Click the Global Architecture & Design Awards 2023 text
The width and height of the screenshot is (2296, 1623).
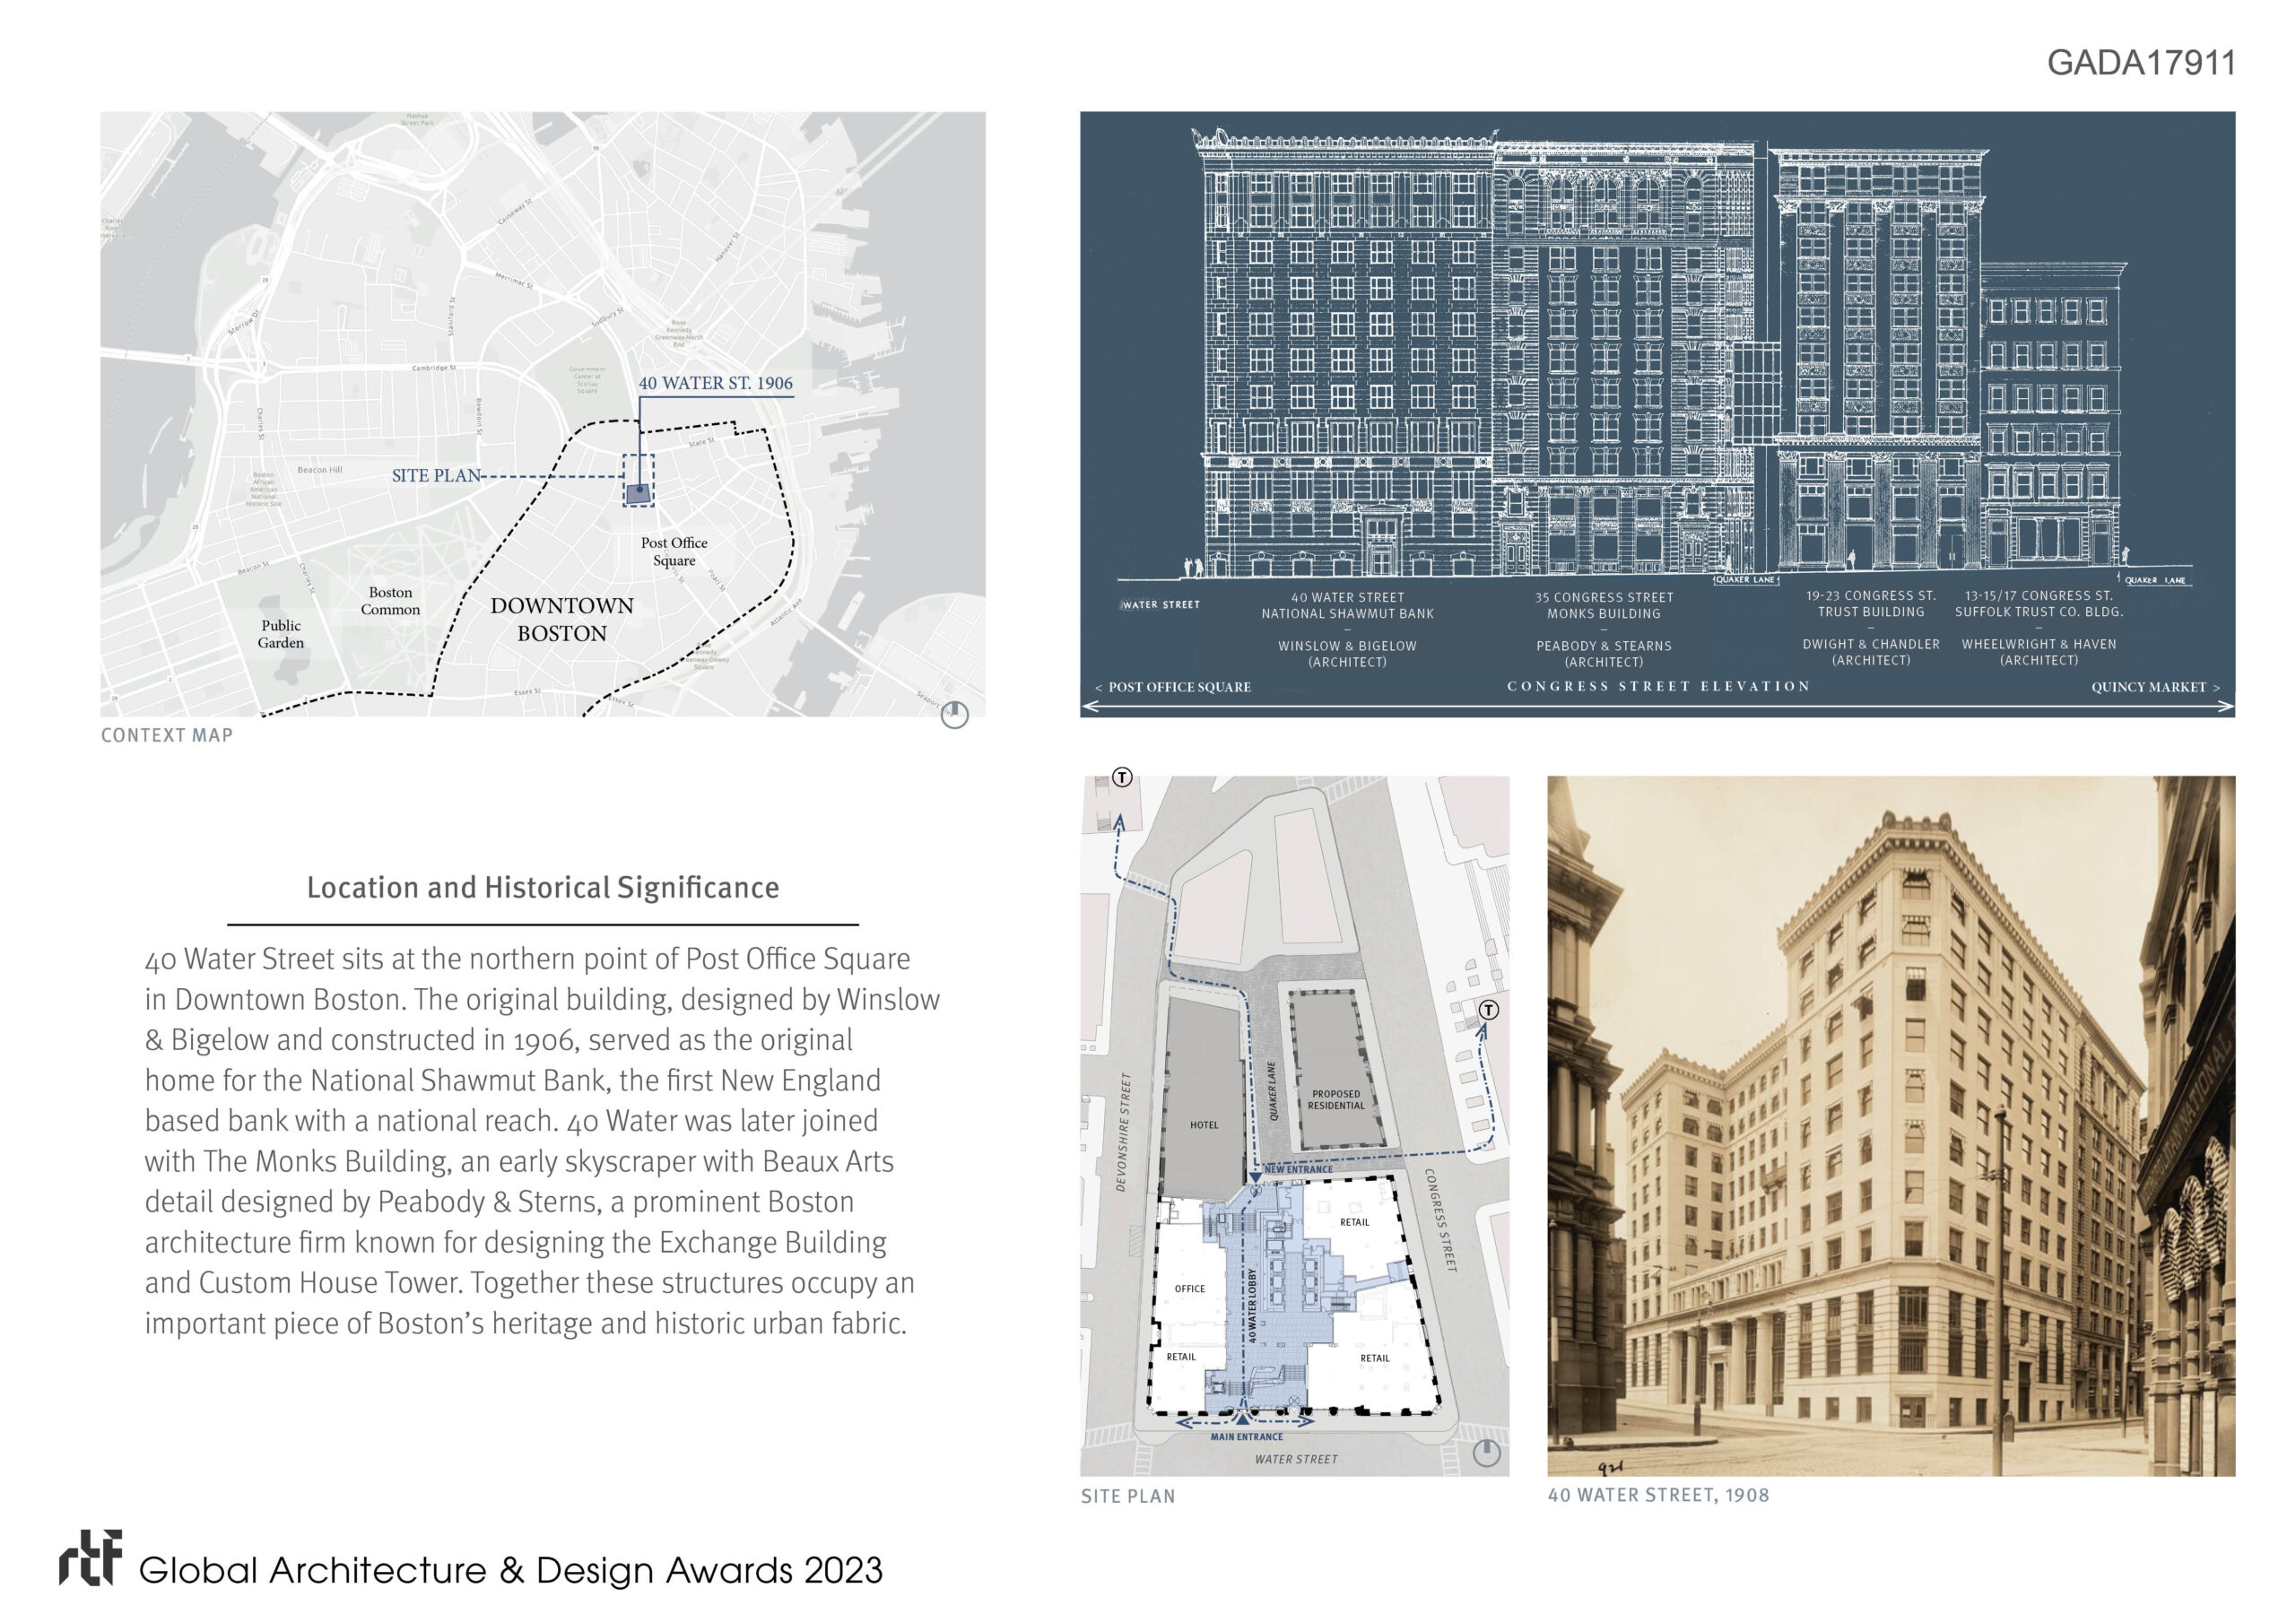[x=510, y=1570]
